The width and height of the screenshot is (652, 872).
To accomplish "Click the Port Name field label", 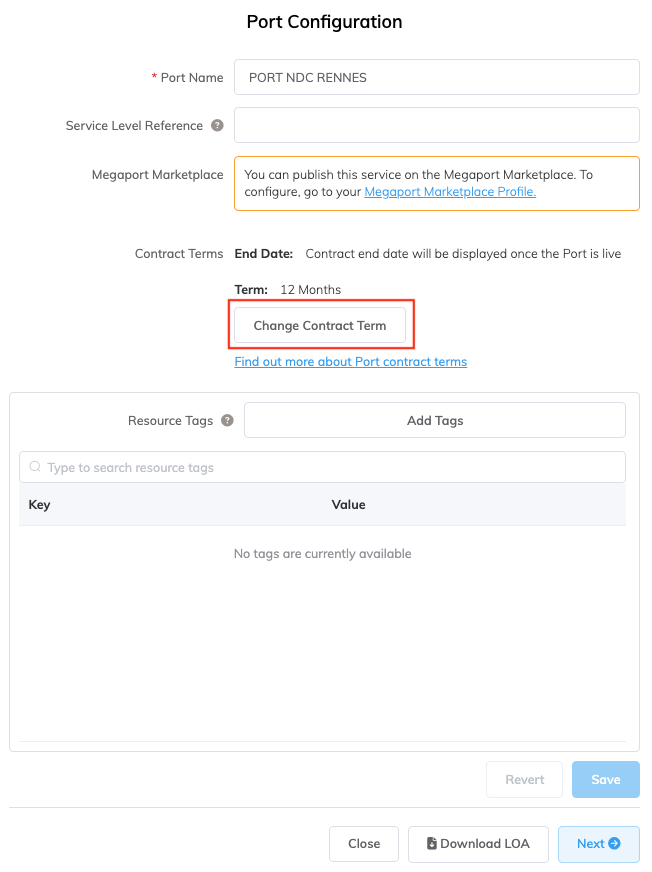I will click(193, 77).
